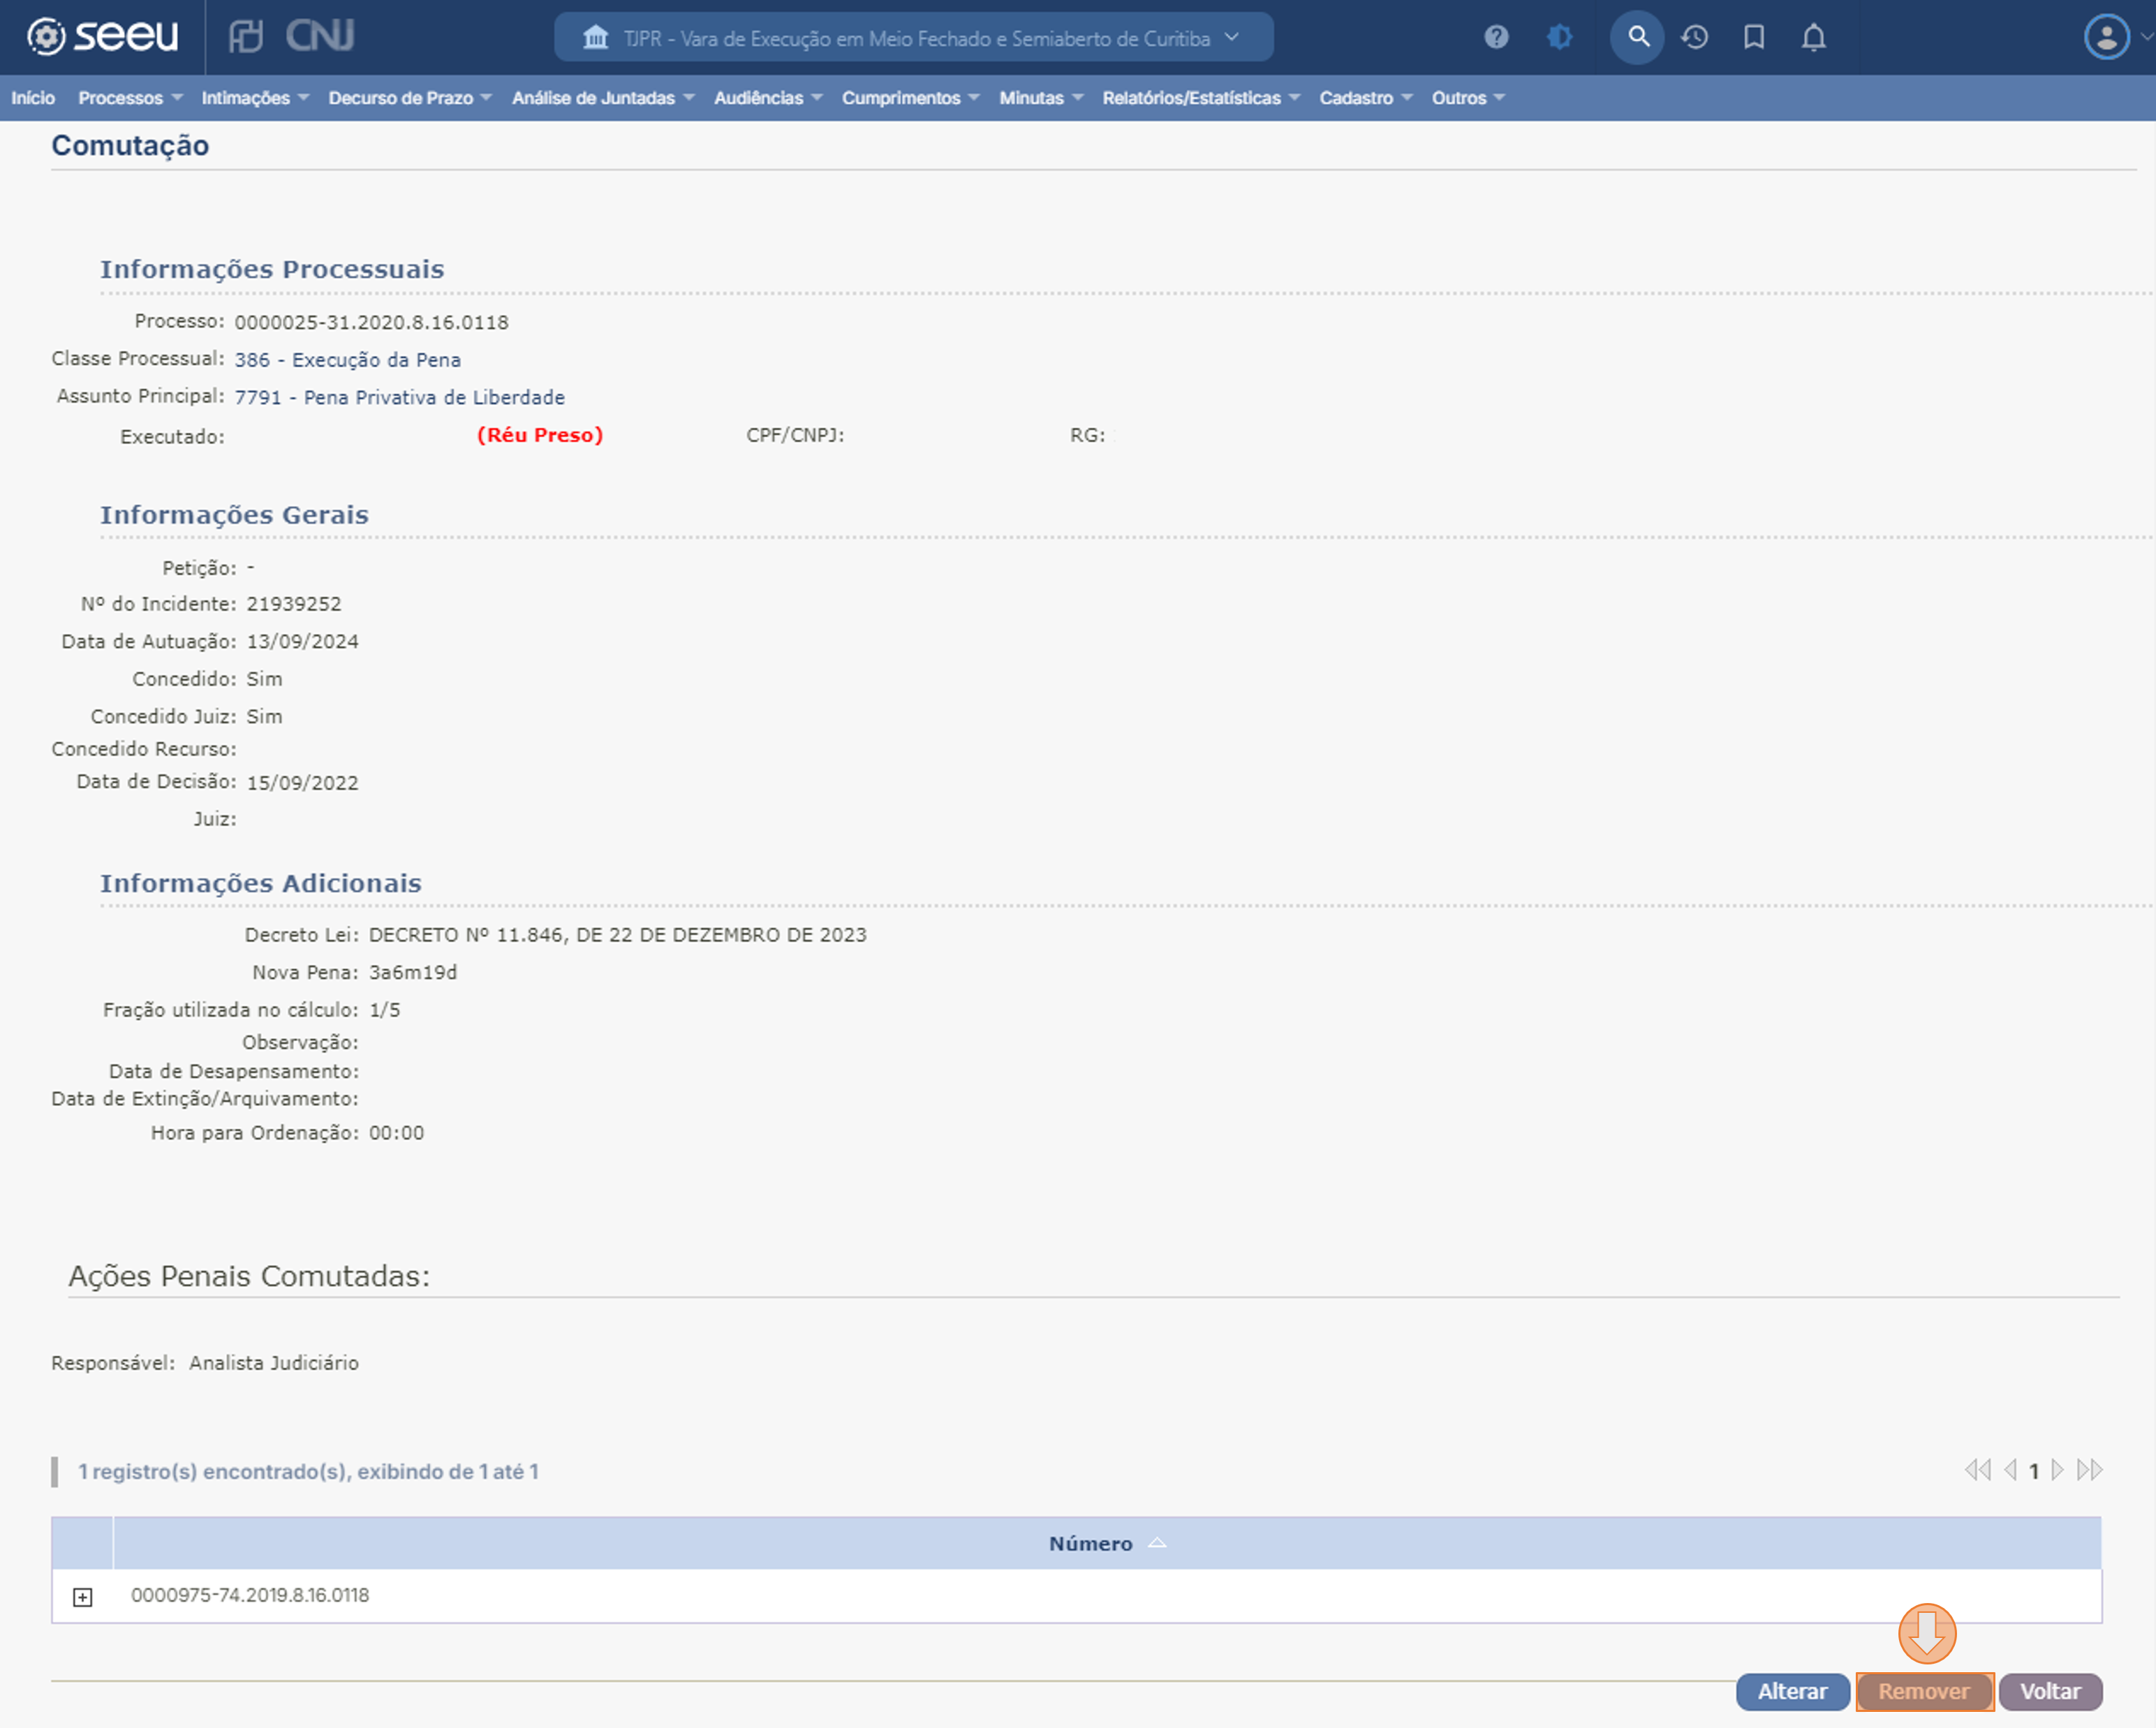Open link 386 - Execução da Pena
This screenshot has height=1728, width=2156.
(x=347, y=360)
